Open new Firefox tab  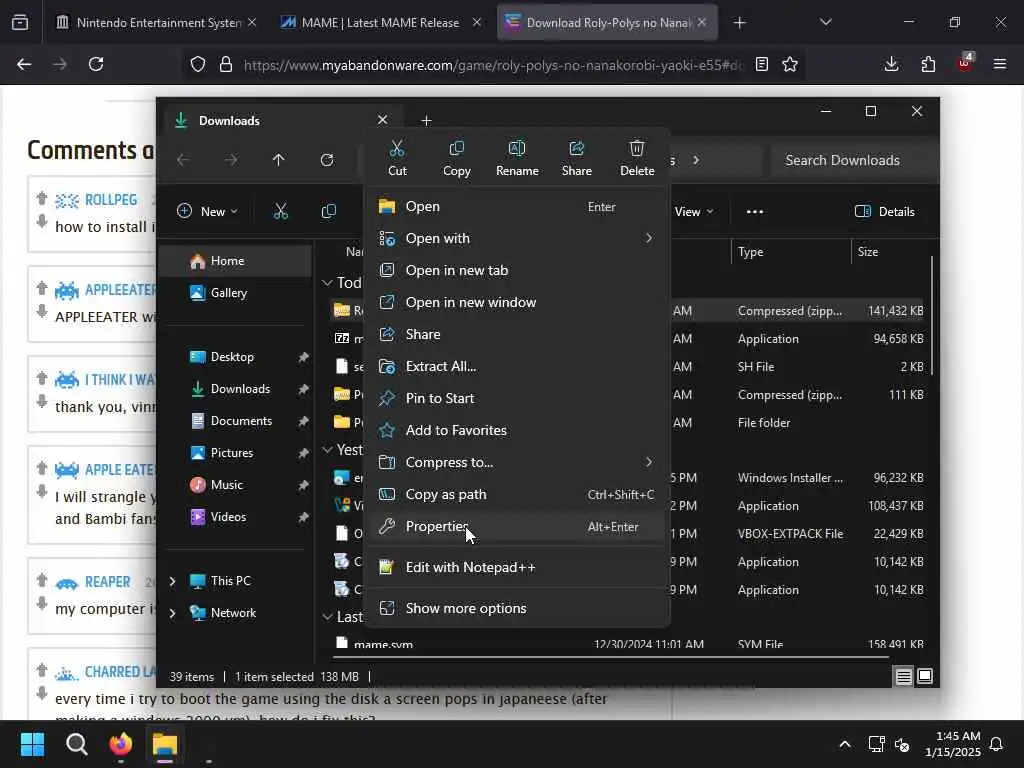point(739,23)
